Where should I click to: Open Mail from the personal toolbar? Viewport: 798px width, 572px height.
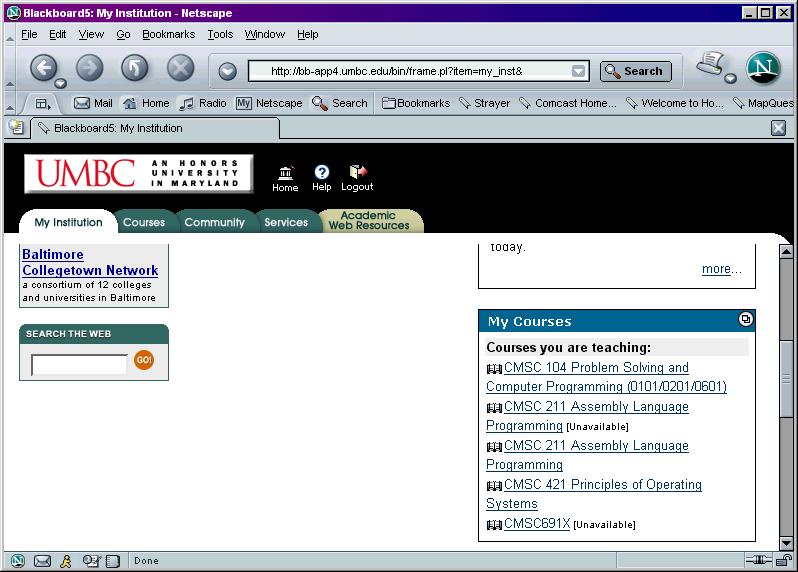93,103
